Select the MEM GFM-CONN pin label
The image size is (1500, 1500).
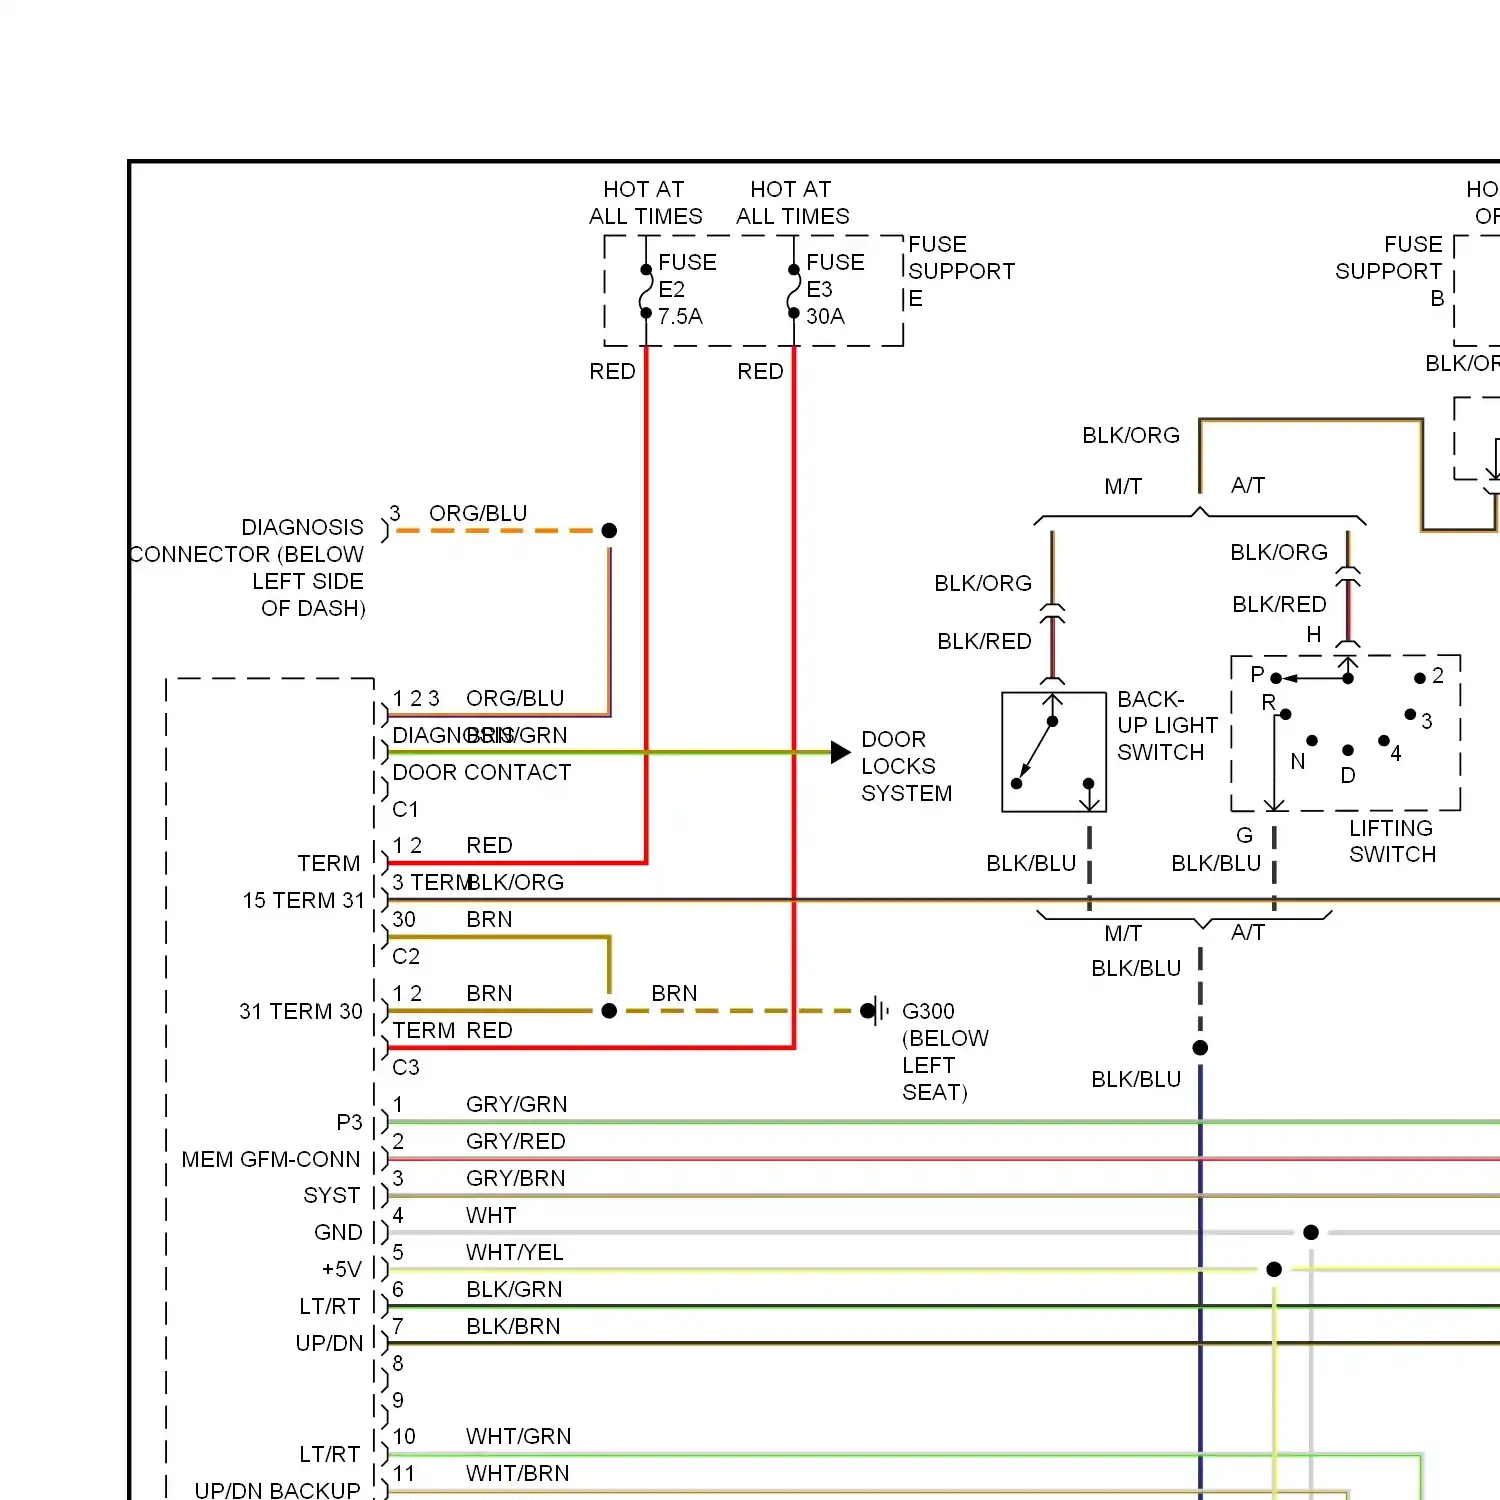point(270,1159)
